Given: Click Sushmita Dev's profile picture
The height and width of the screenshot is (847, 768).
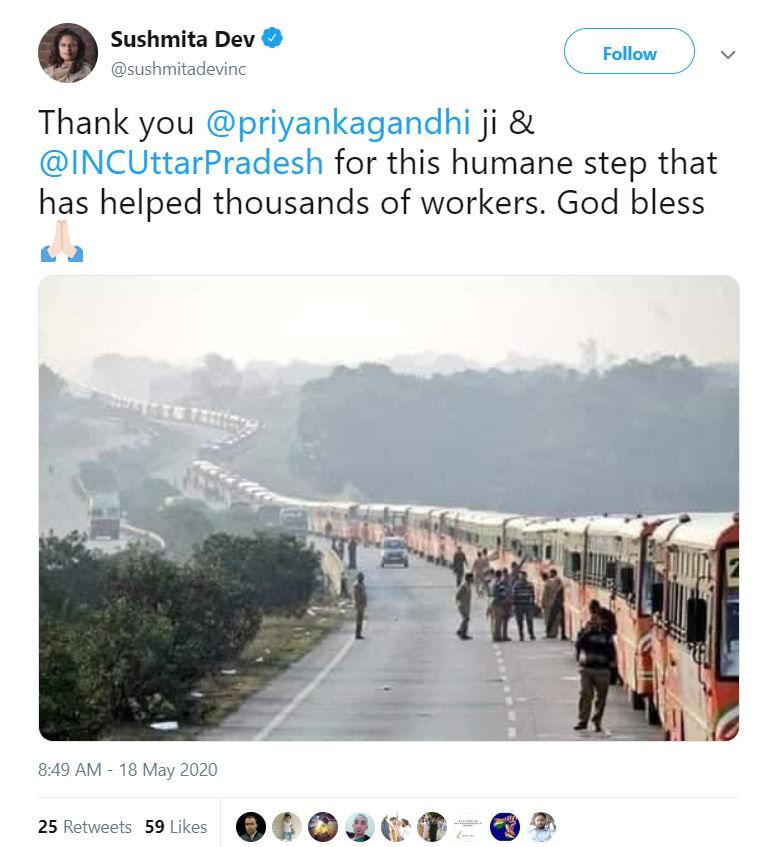Looking at the screenshot, I should (x=68, y=53).
